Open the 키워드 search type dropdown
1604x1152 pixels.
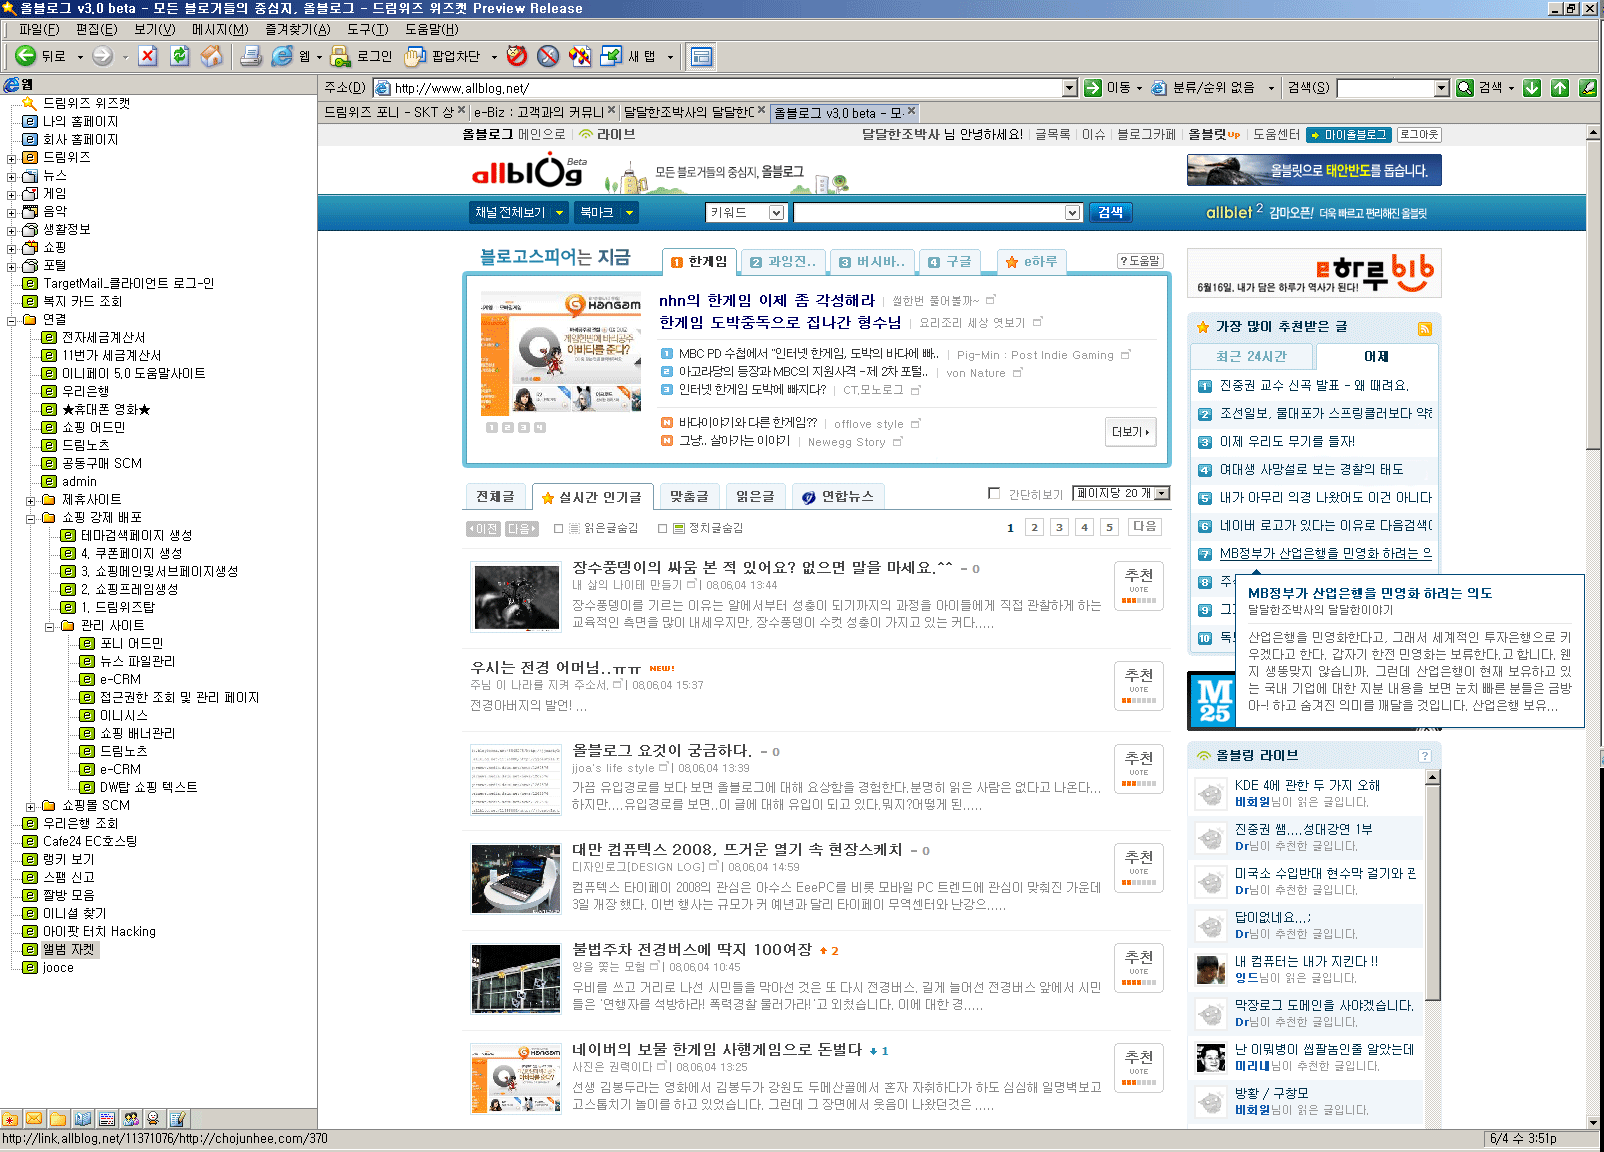click(x=776, y=213)
